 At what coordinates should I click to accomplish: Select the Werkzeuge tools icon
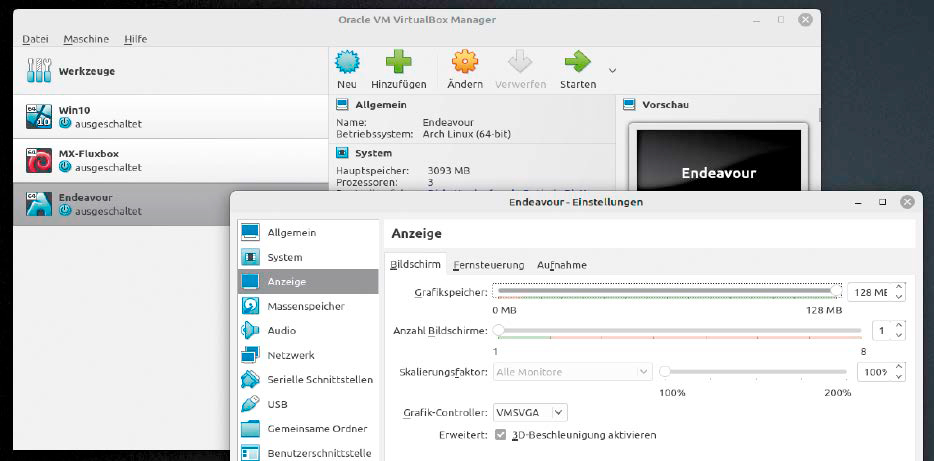click(39, 71)
